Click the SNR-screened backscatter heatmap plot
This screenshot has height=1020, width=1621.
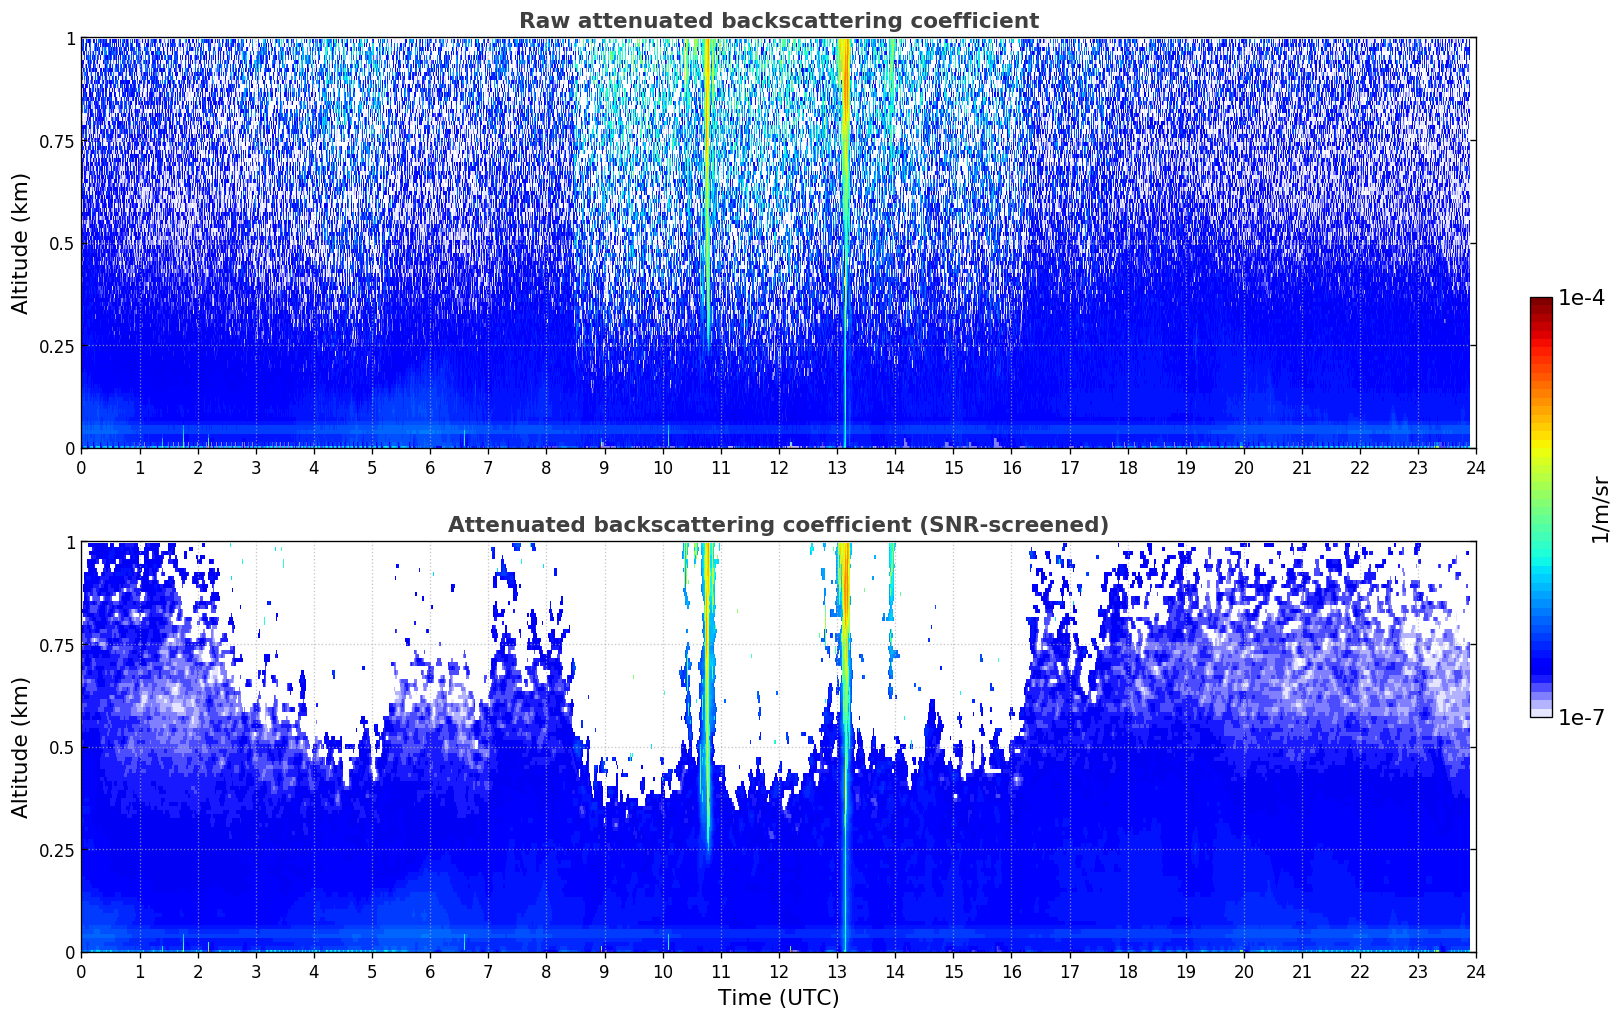778,747
